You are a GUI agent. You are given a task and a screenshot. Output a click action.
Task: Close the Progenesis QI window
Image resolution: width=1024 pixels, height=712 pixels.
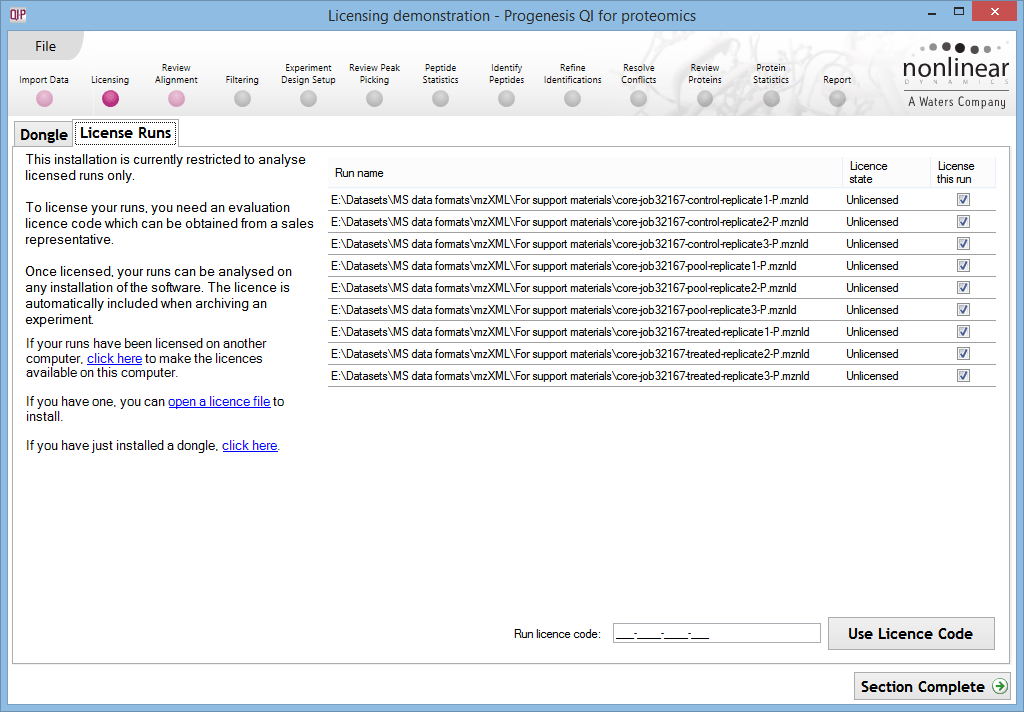pyautogui.click(x=995, y=12)
